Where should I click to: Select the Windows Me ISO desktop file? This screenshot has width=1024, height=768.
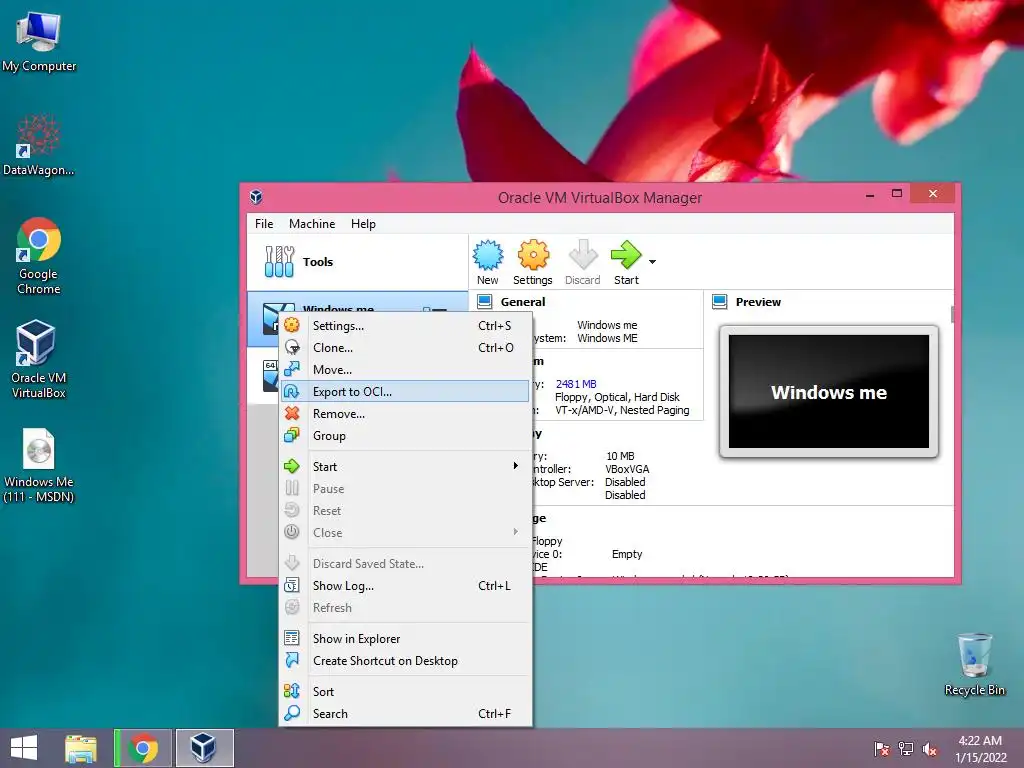39,465
